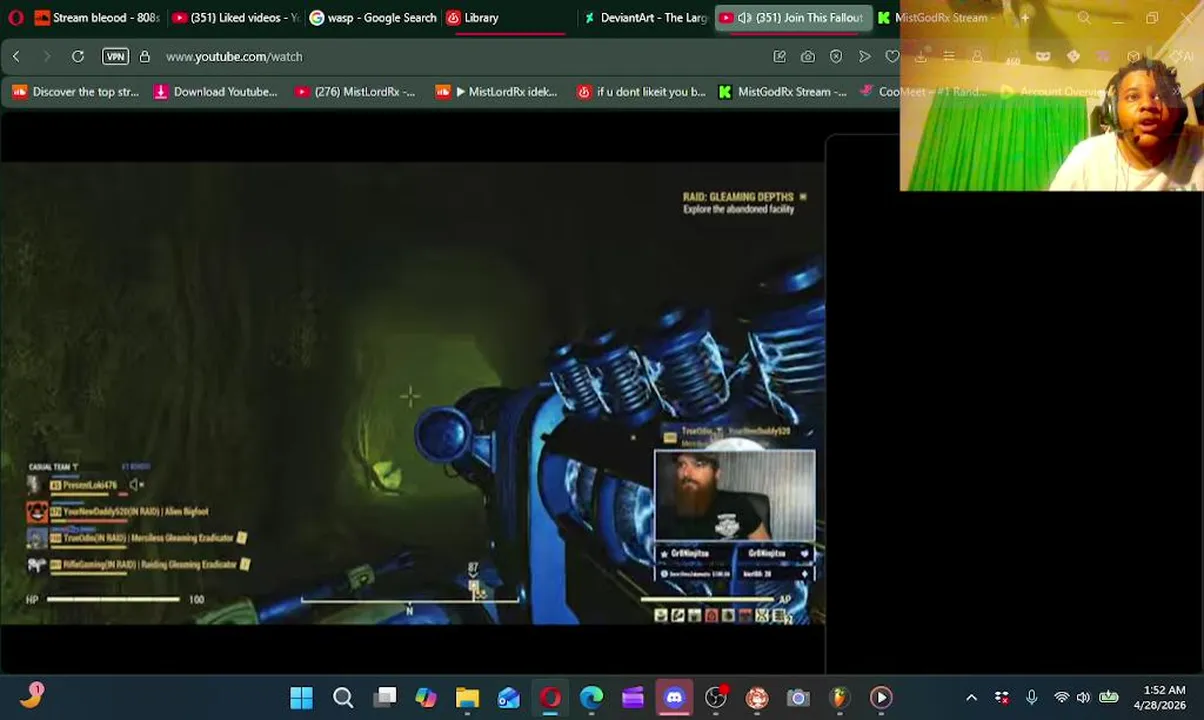Image resolution: width=1204 pixels, height=720 pixels.
Task: Open the media player play-button taskbar icon
Action: point(881,697)
